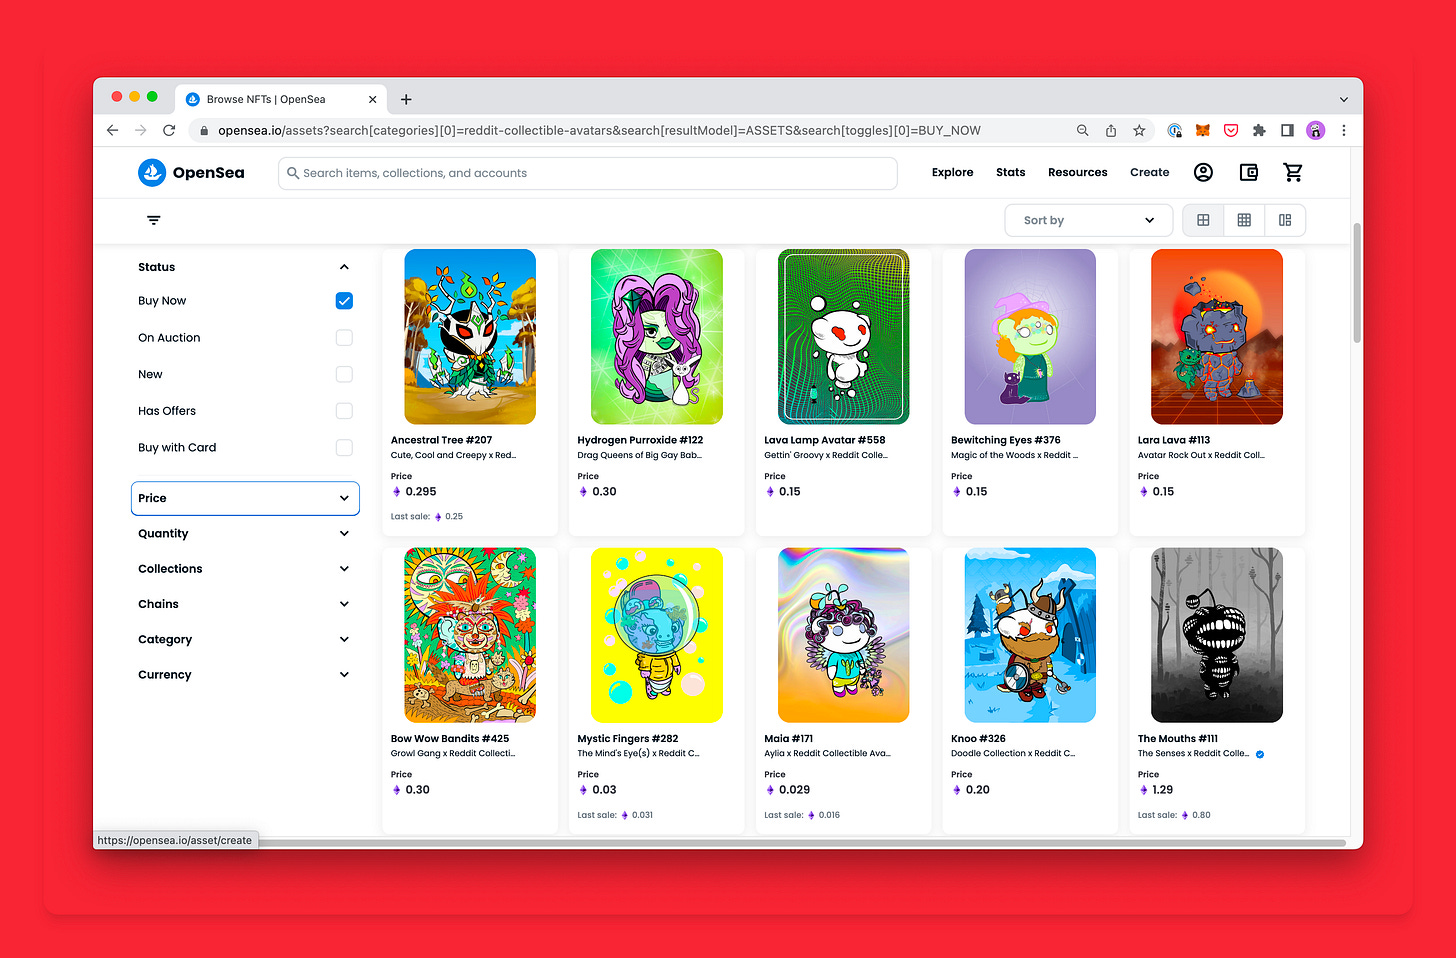Open the MetaMask fox extension
The height and width of the screenshot is (958, 1456).
[1203, 130]
